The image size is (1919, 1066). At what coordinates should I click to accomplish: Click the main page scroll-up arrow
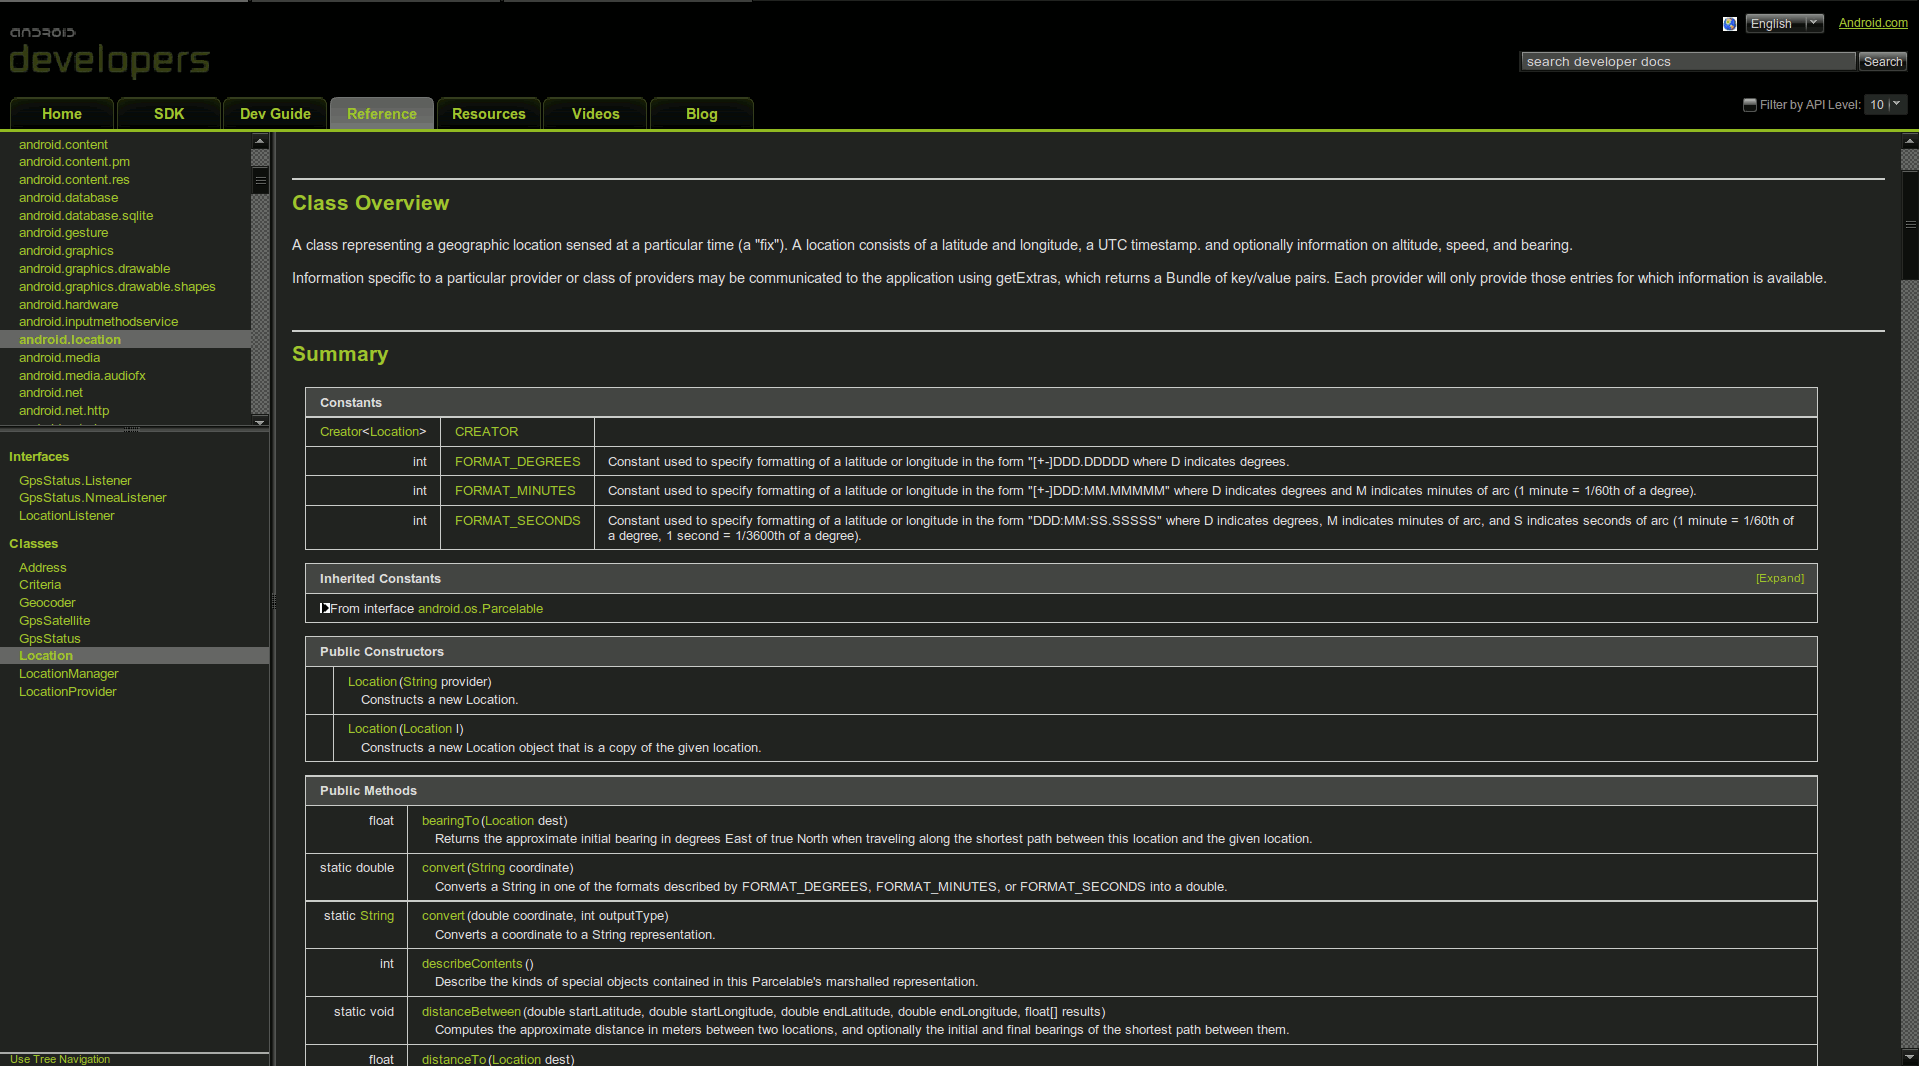[x=1909, y=141]
